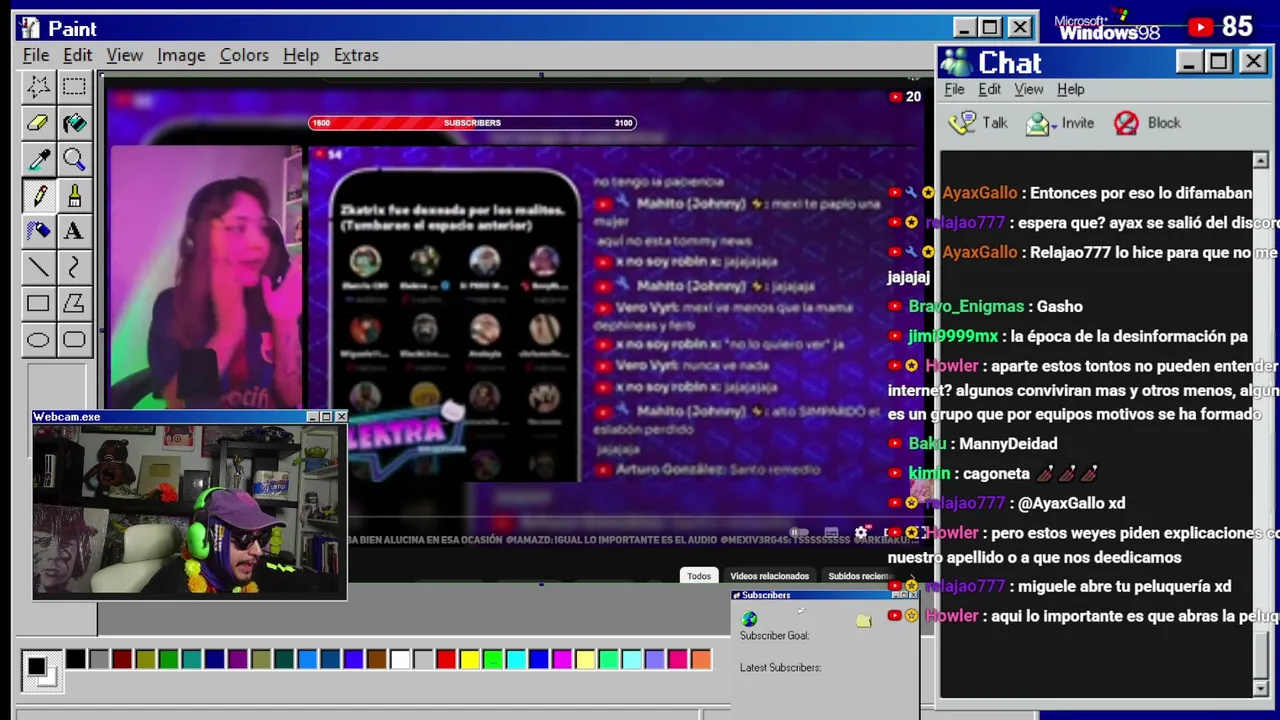Open Chat window Edit menu
1280x720 pixels.
click(990, 89)
